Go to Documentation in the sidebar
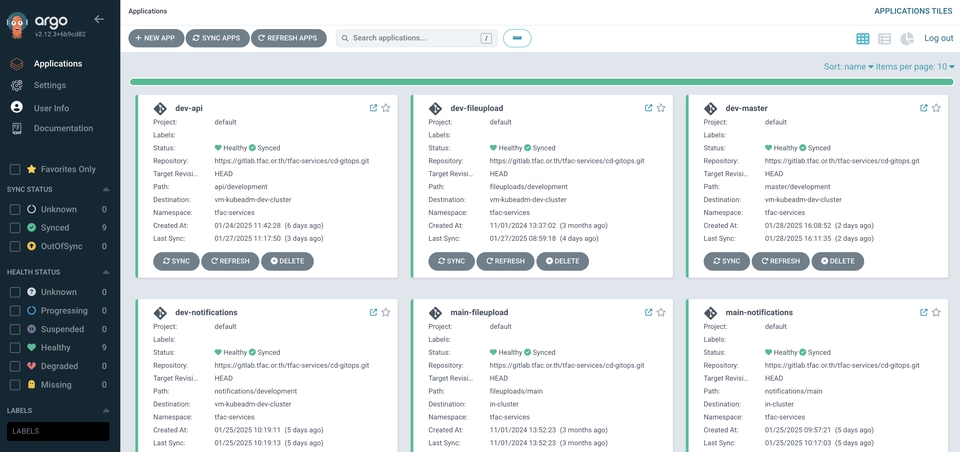Image resolution: width=960 pixels, height=452 pixels. click(x=64, y=129)
